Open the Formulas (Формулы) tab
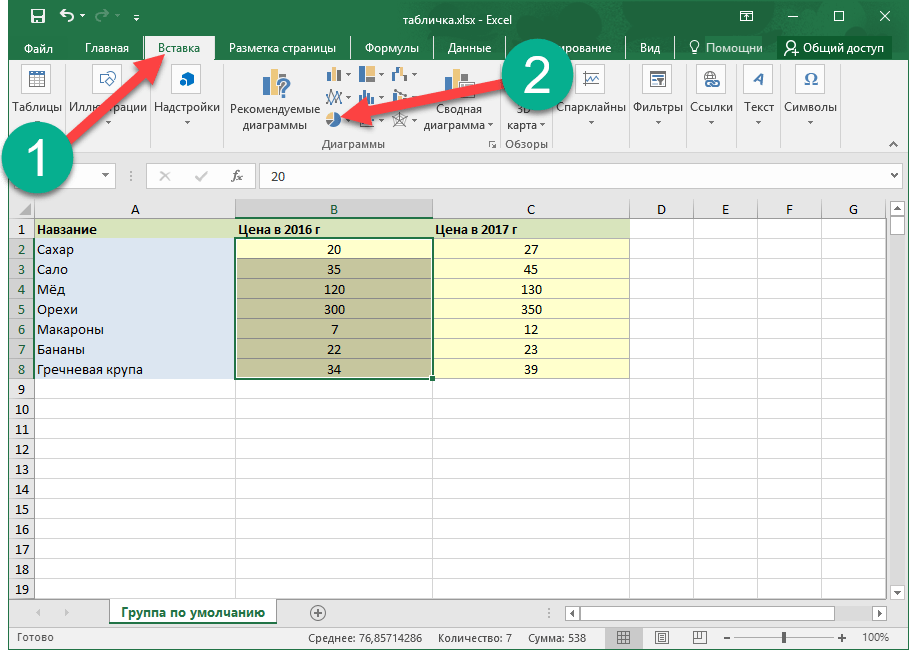909x650 pixels. tap(391, 48)
